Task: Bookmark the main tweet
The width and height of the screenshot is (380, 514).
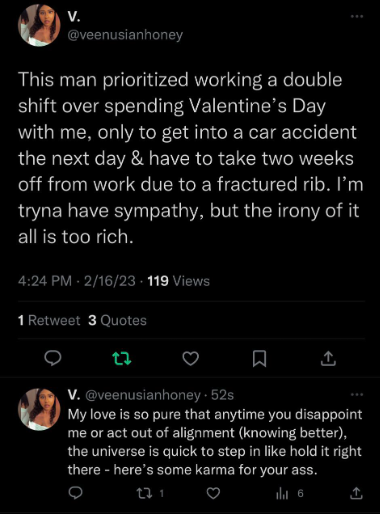Action: pyautogui.click(x=259, y=359)
